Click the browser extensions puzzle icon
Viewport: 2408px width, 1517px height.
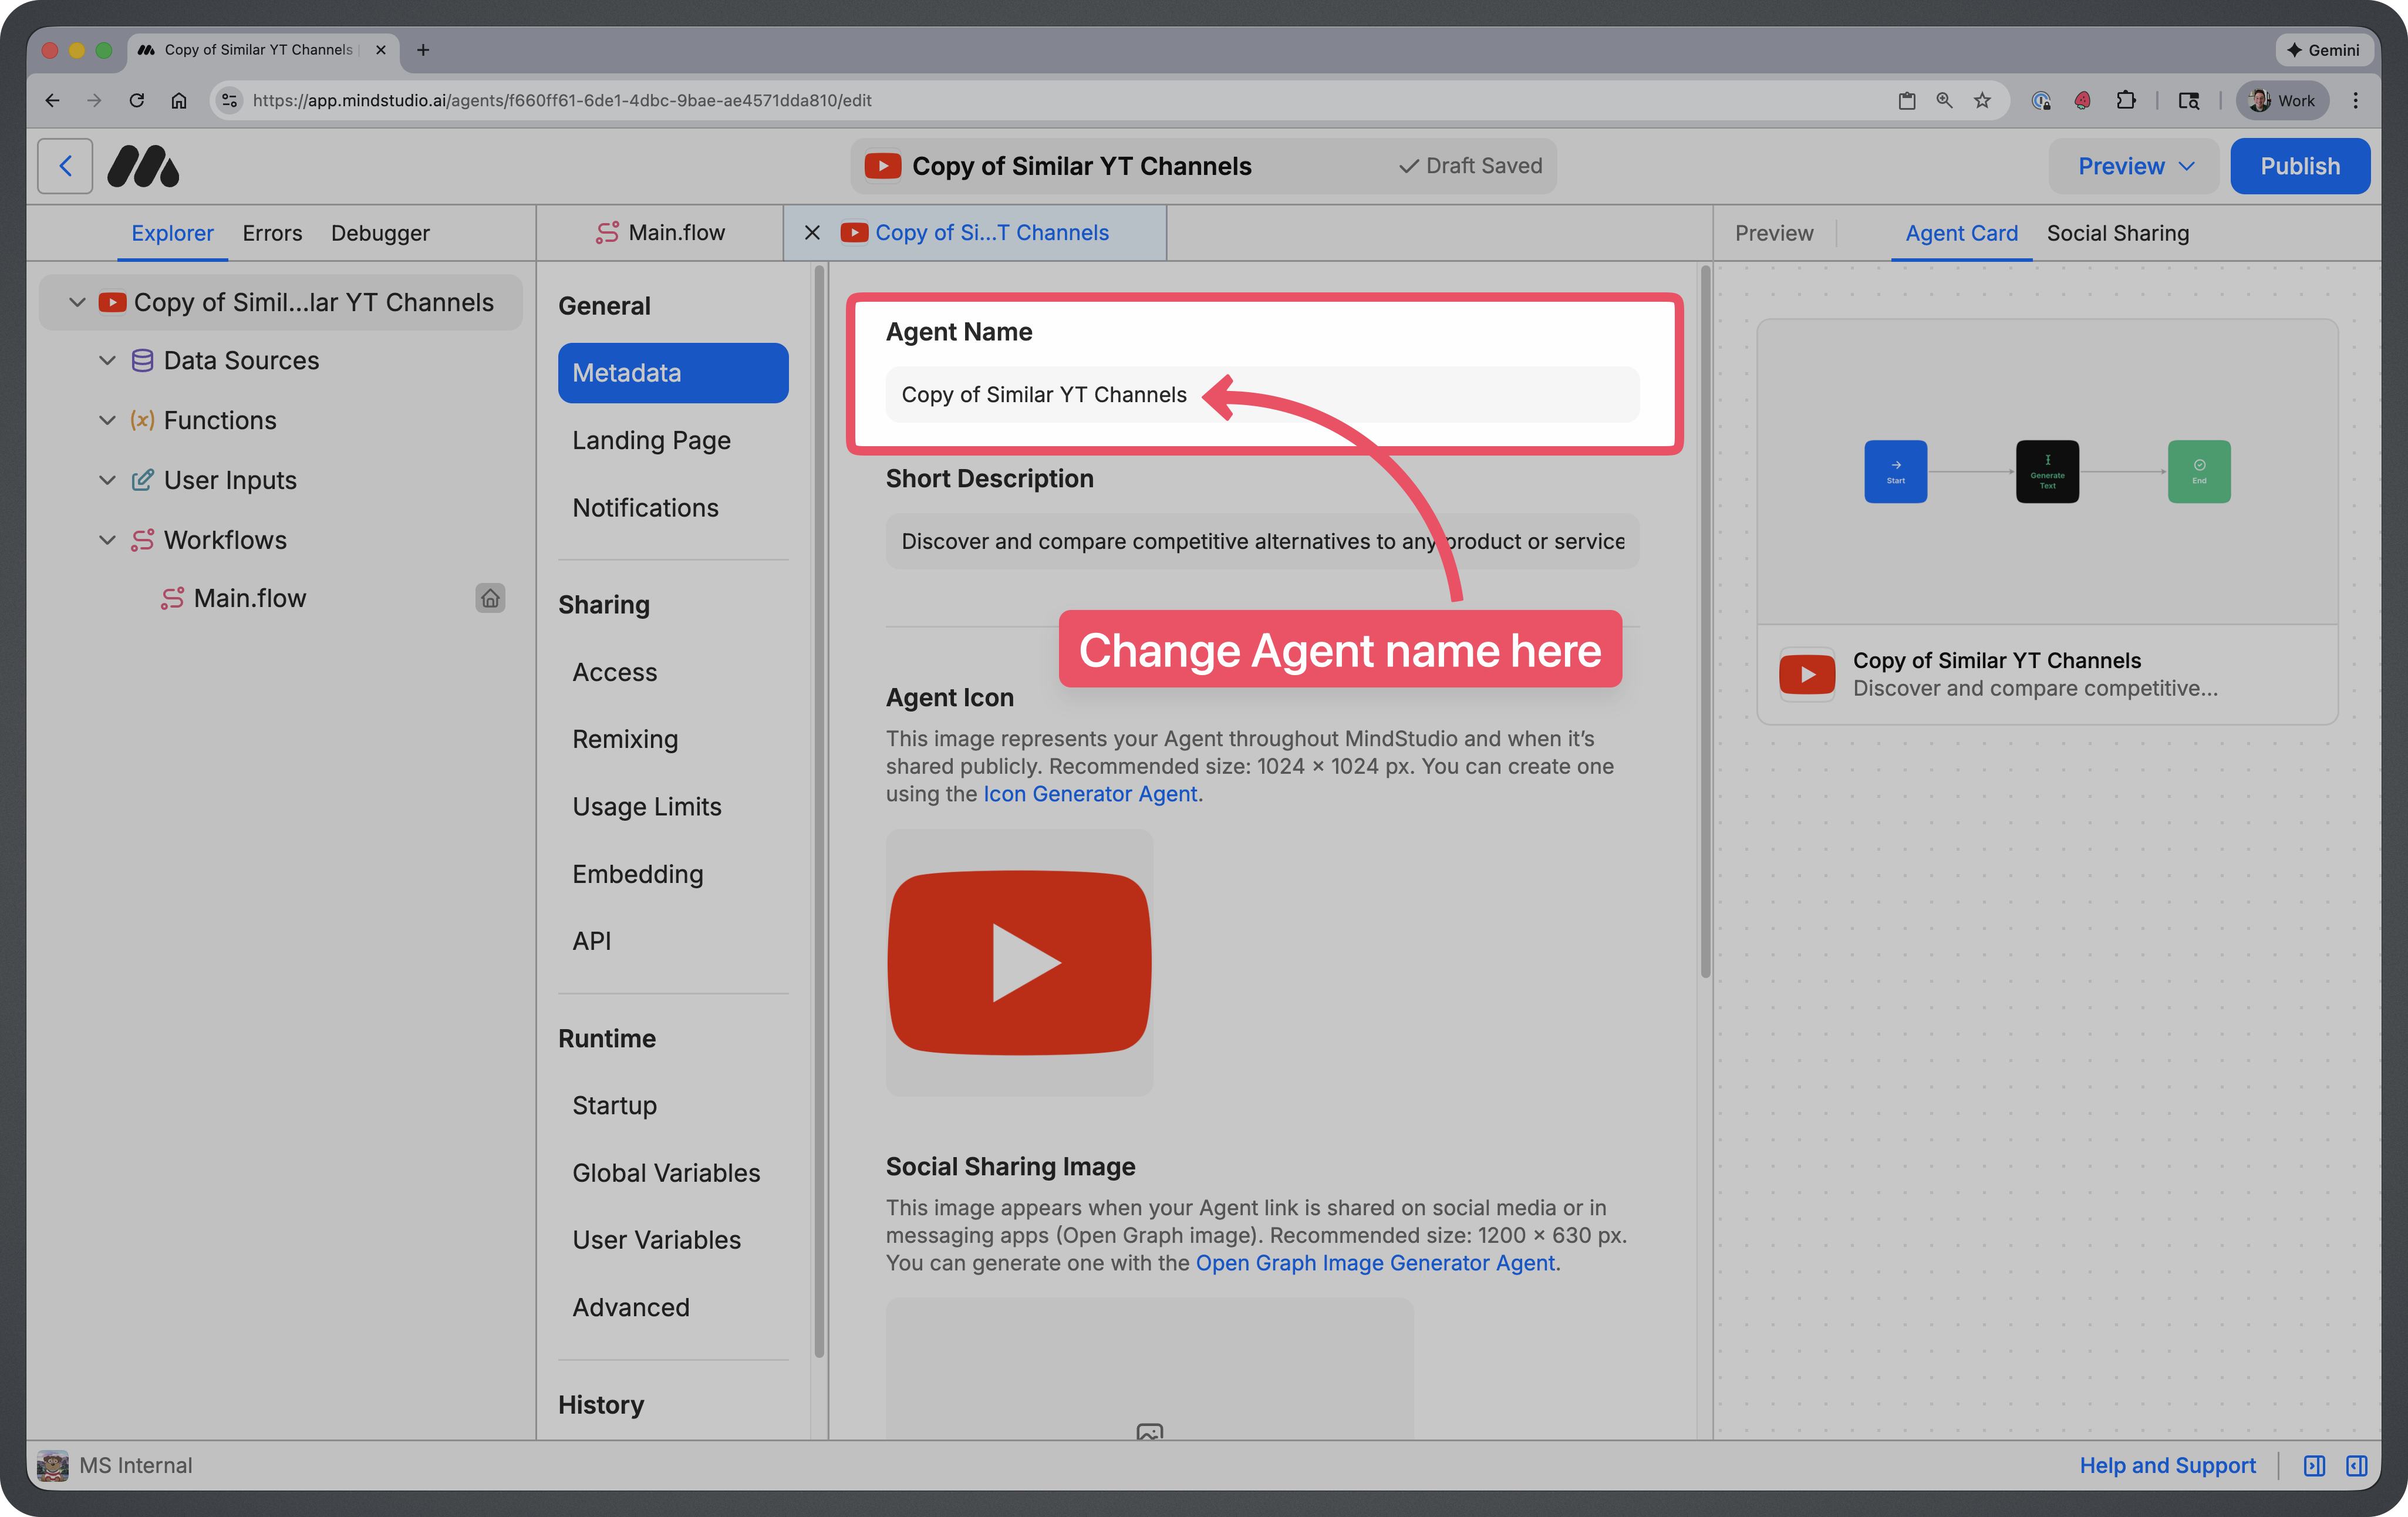(x=2126, y=100)
